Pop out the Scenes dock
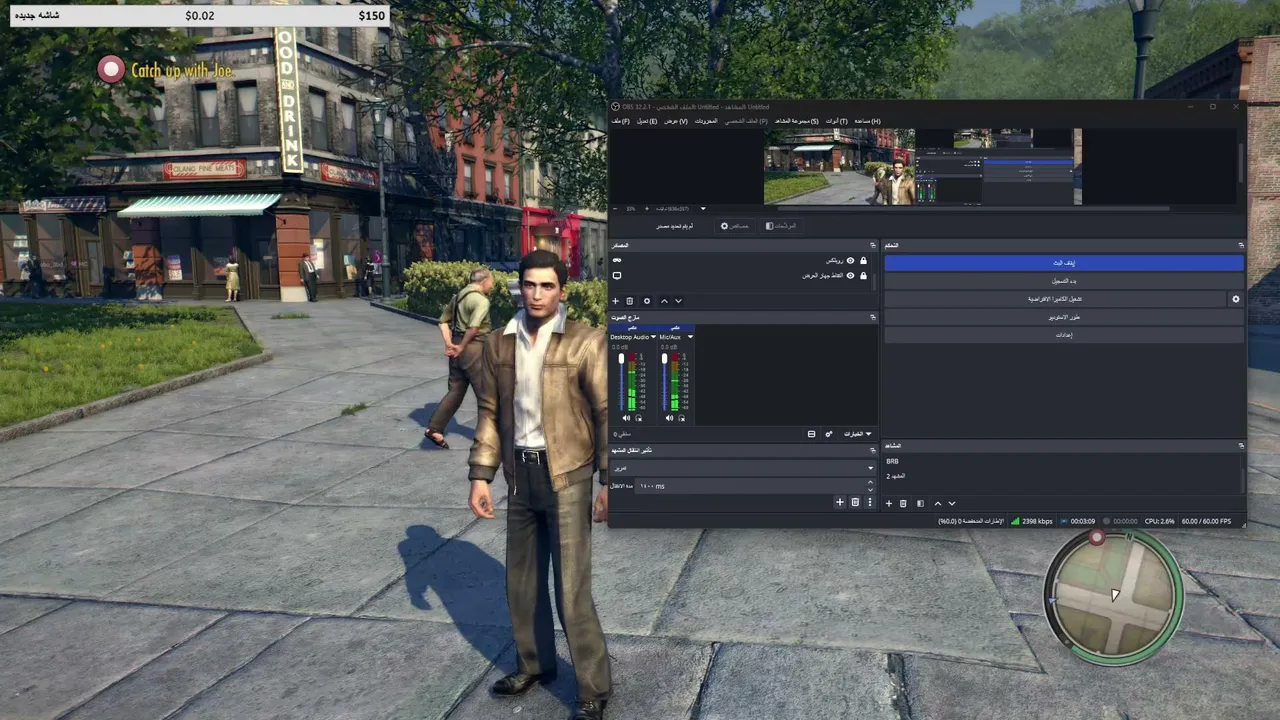Viewport: 1280px width, 720px height. coord(1241,445)
